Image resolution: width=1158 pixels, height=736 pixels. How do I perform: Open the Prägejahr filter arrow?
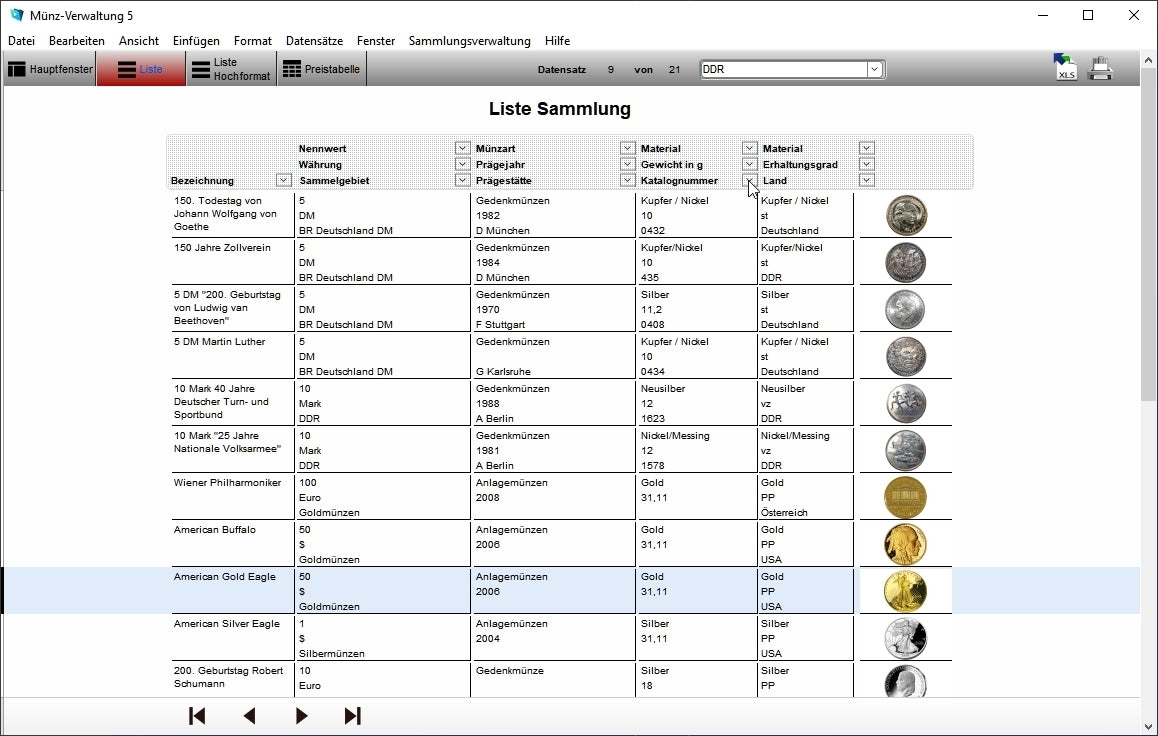tap(627, 164)
